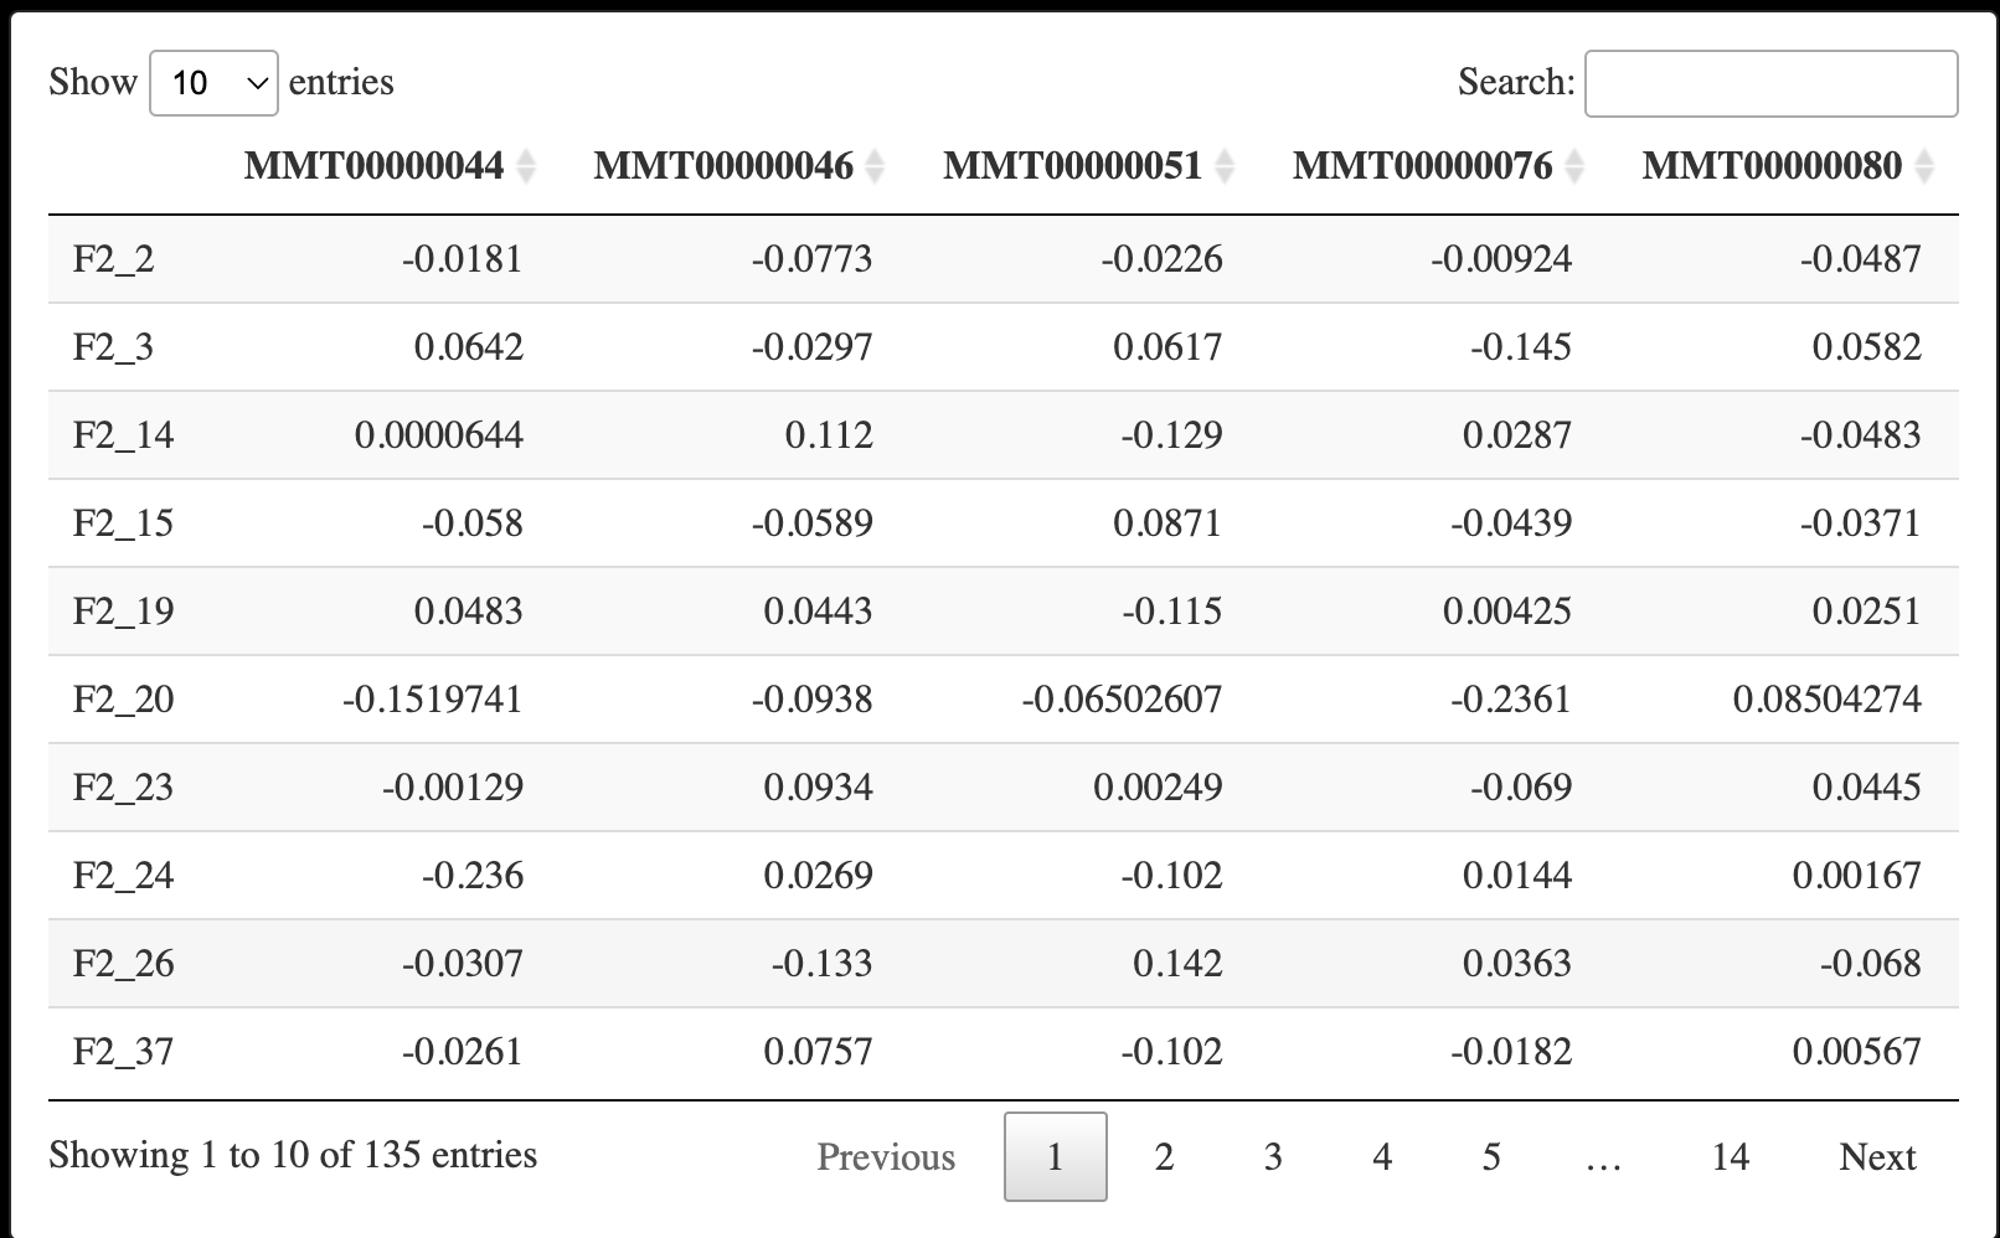Click the Previous pagination button

pyautogui.click(x=886, y=1156)
